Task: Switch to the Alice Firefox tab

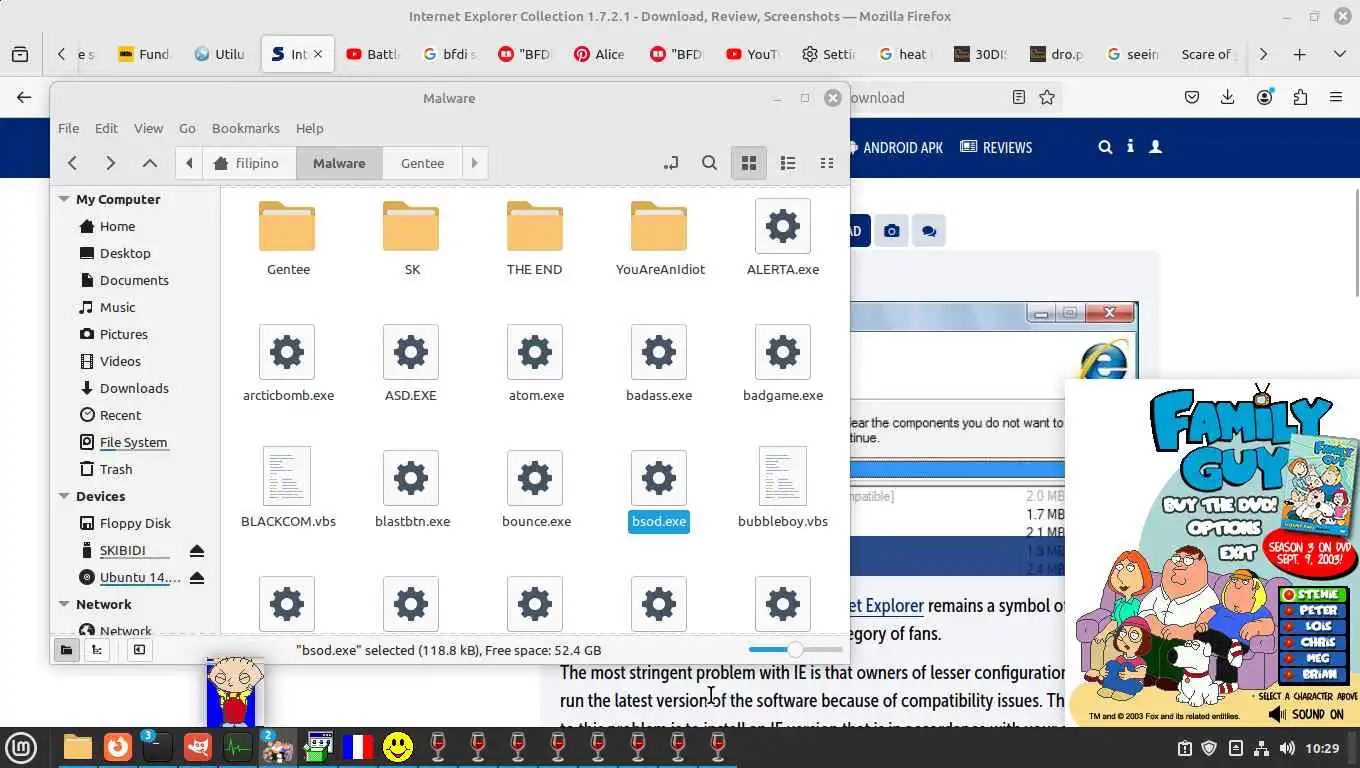Action: tap(599, 54)
